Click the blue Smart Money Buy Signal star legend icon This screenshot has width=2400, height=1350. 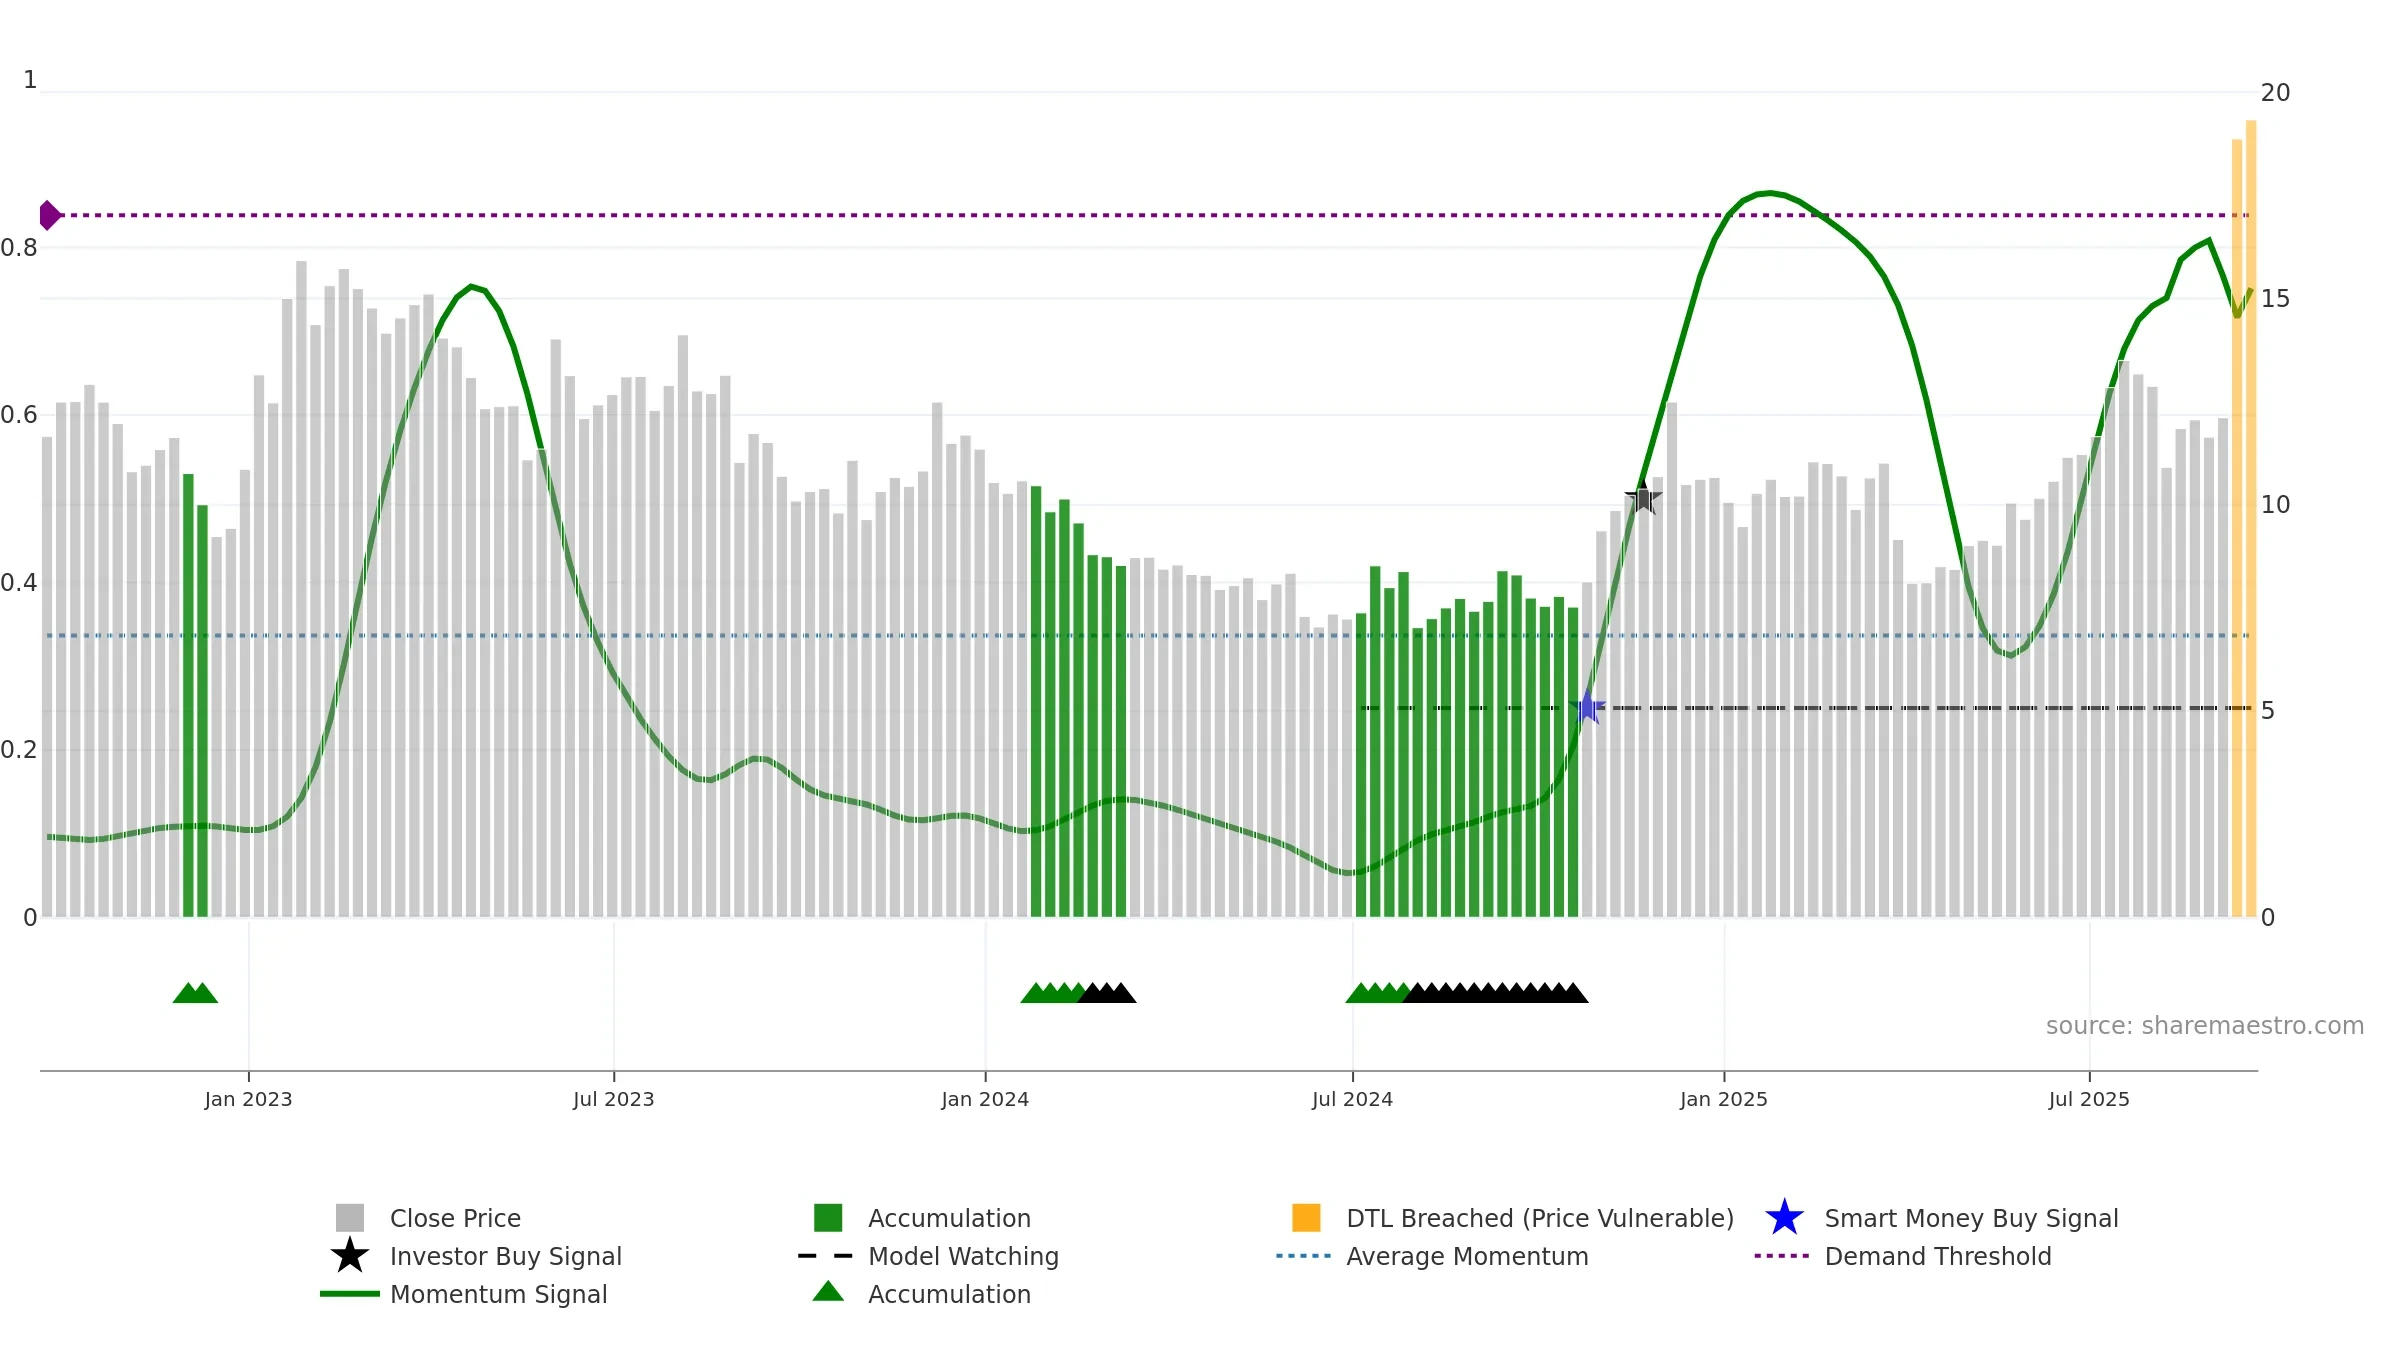1784,1217
